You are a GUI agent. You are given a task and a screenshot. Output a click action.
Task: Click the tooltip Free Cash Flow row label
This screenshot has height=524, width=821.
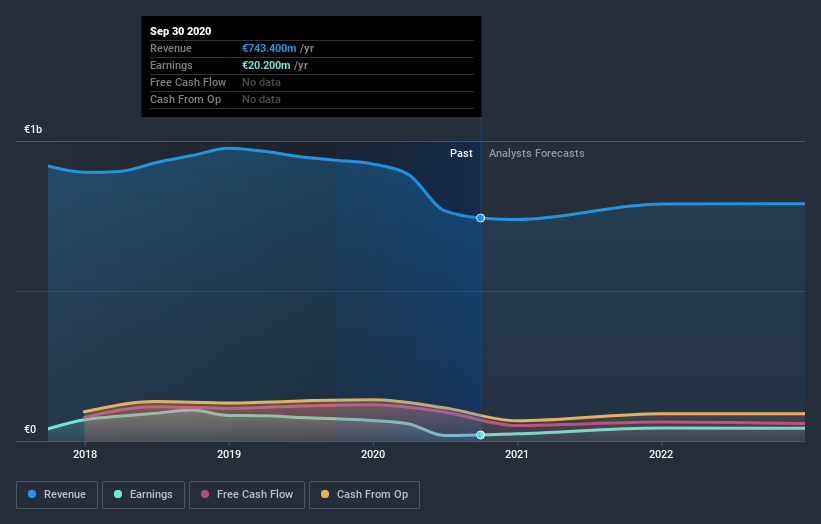coord(188,82)
